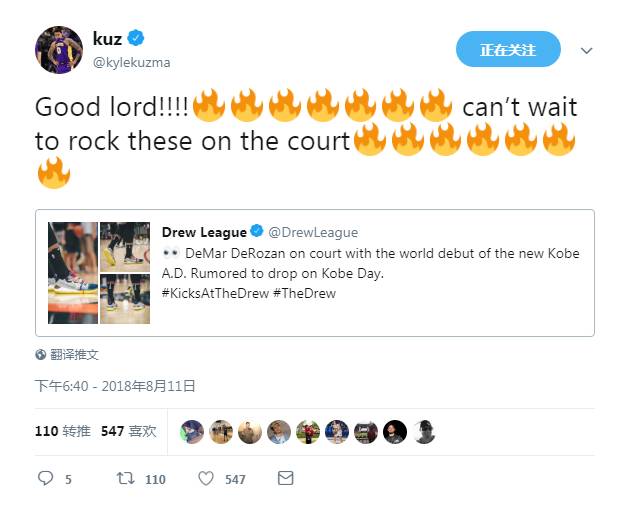This screenshot has width=633, height=515.
Task: Toggle the blue following button (正在关注)
Action: pyautogui.click(x=508, y=49)
